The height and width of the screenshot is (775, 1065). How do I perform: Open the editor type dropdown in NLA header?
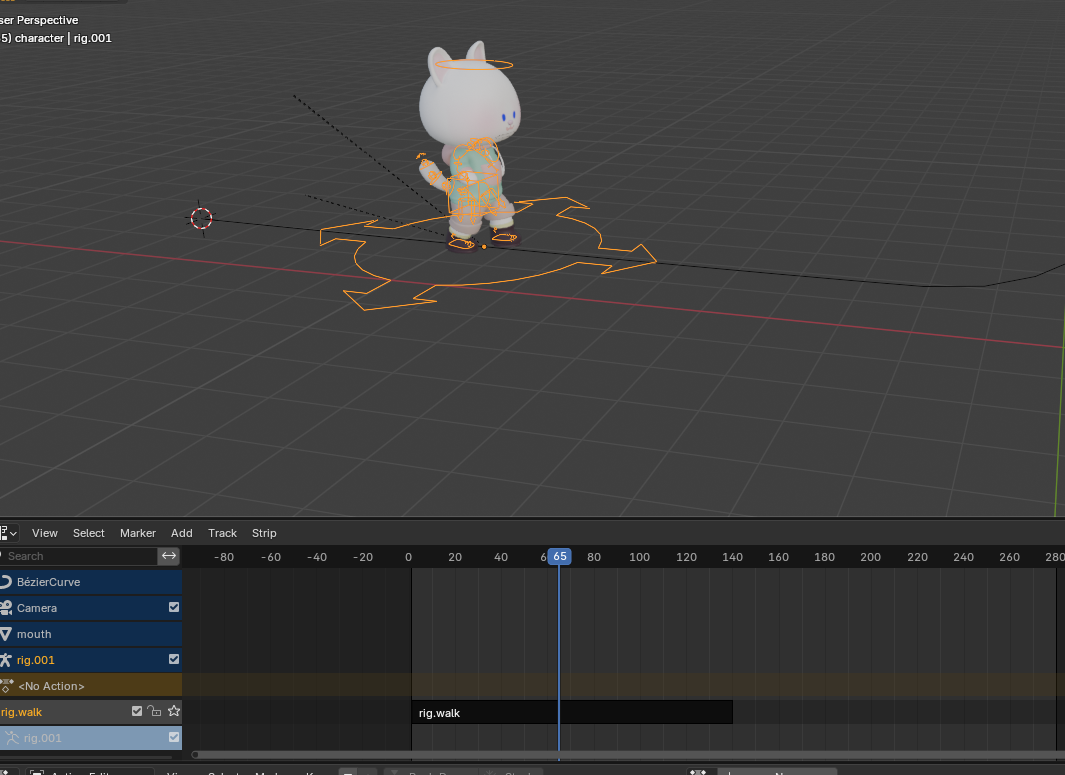[8, 533]
